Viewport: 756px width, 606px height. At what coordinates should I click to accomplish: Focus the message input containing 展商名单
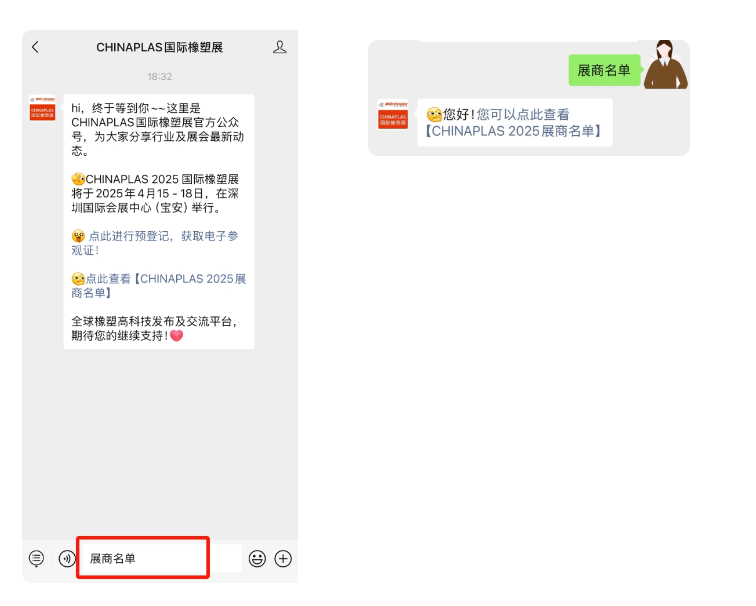pos(143,558)
